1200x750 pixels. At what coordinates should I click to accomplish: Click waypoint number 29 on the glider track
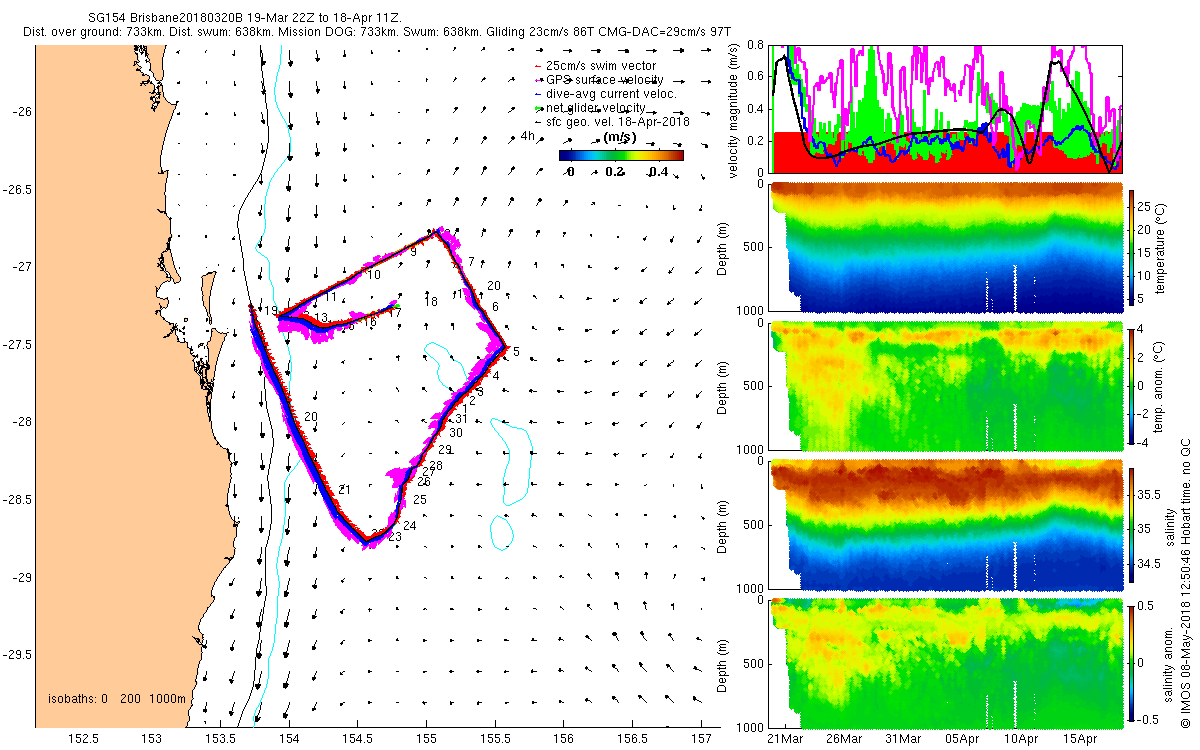click(446, 450)
